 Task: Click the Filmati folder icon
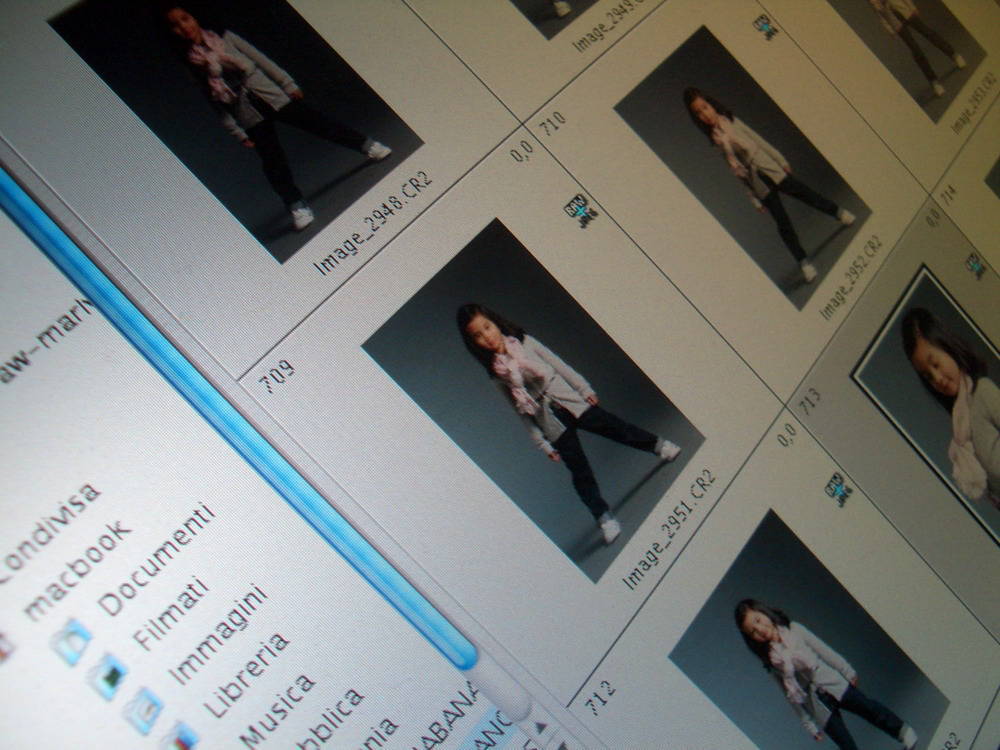[107, 676]
